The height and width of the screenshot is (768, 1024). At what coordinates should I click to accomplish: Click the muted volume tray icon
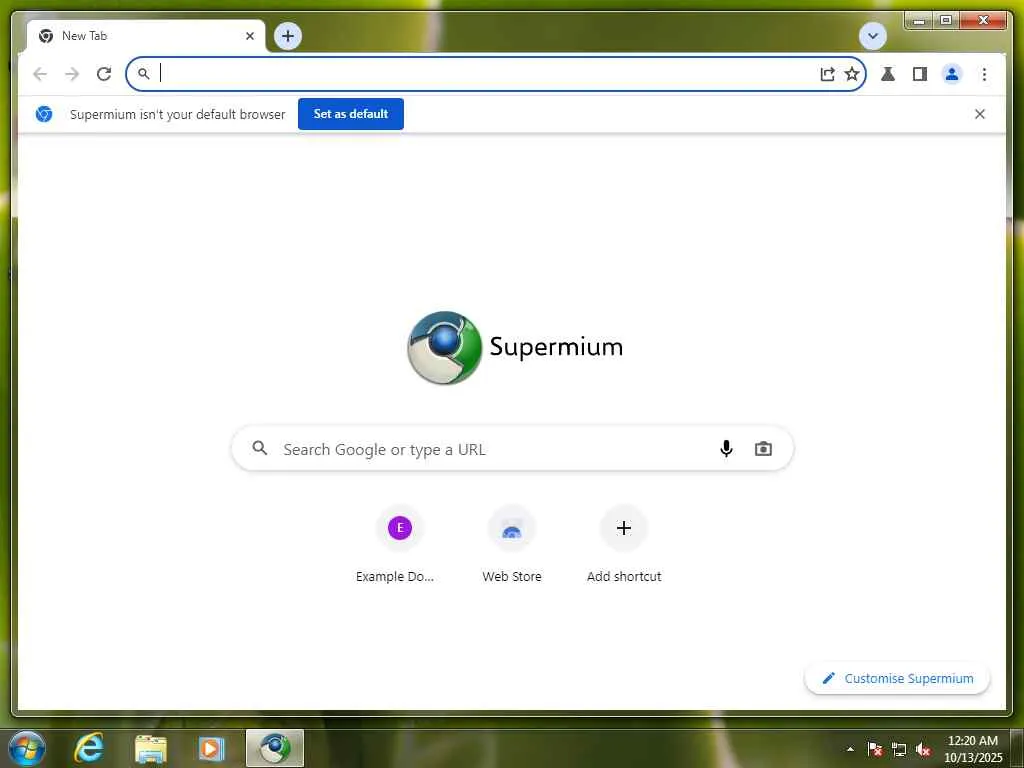click(x=923, y=750)
